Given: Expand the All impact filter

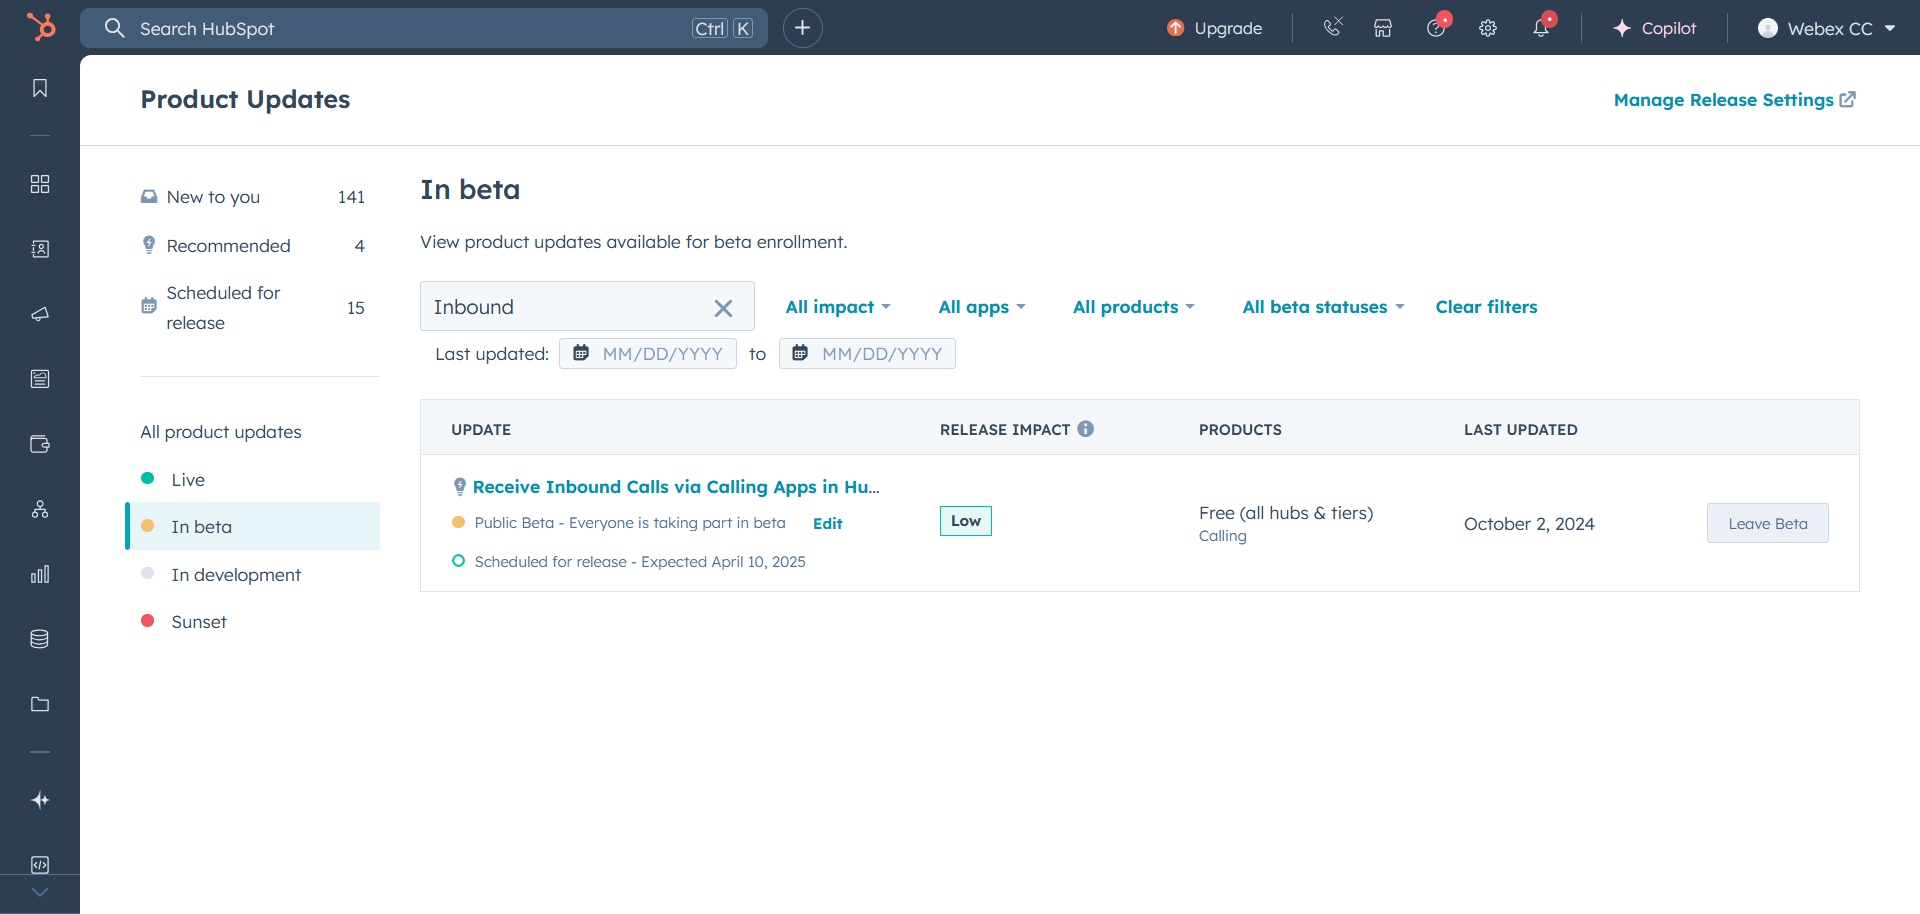Looking at the screenshot, I should pos(837,307).
